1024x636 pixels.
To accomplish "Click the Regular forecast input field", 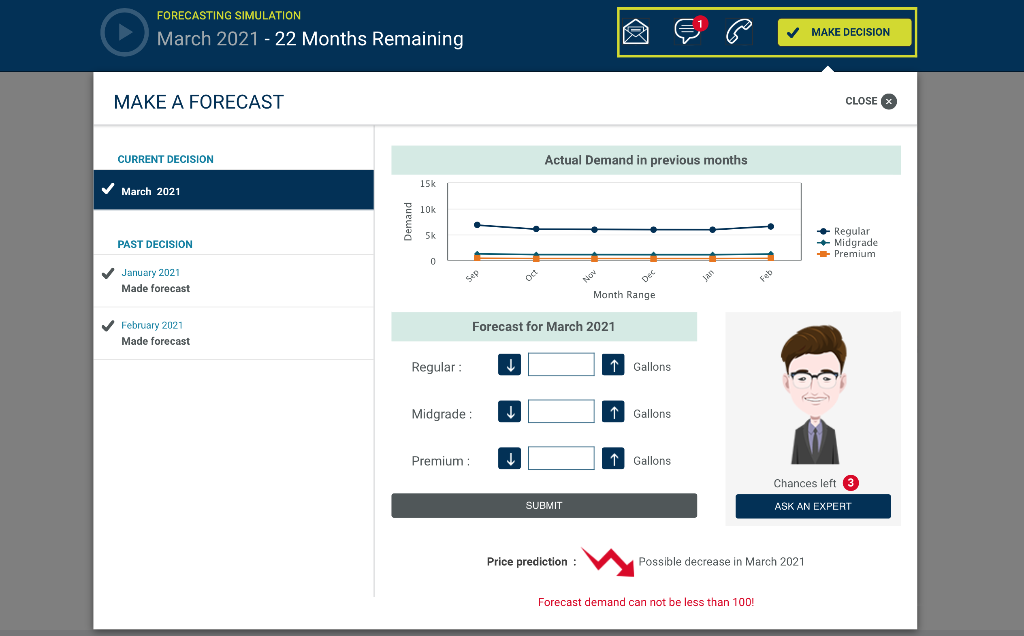I will coord(561,364).
